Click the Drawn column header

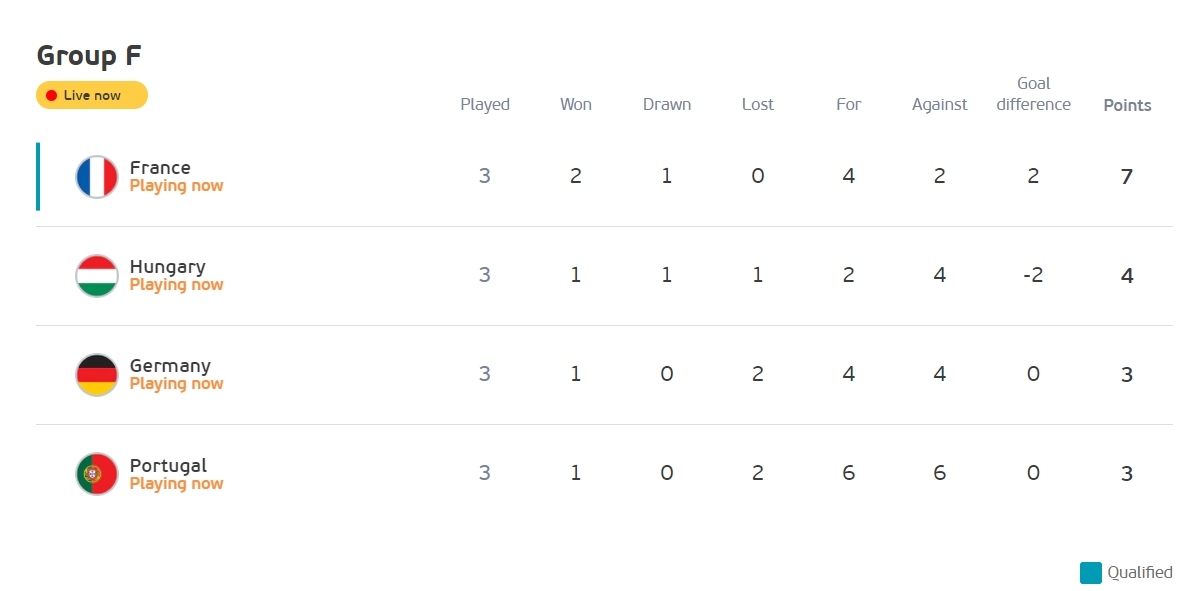667,104
